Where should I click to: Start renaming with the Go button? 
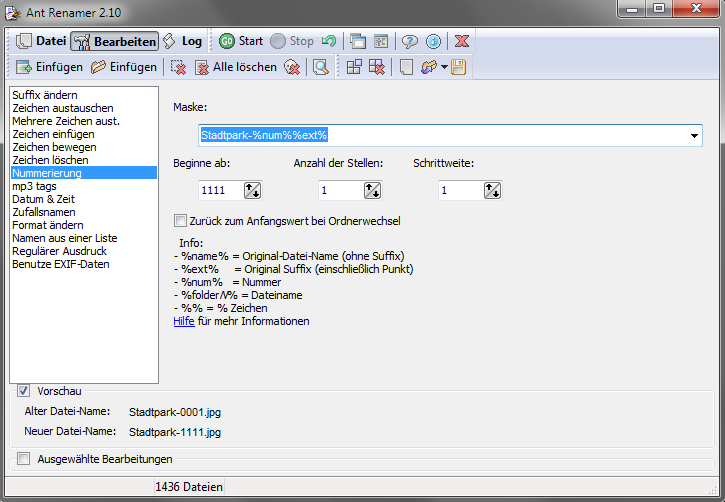tap(241, 41)
